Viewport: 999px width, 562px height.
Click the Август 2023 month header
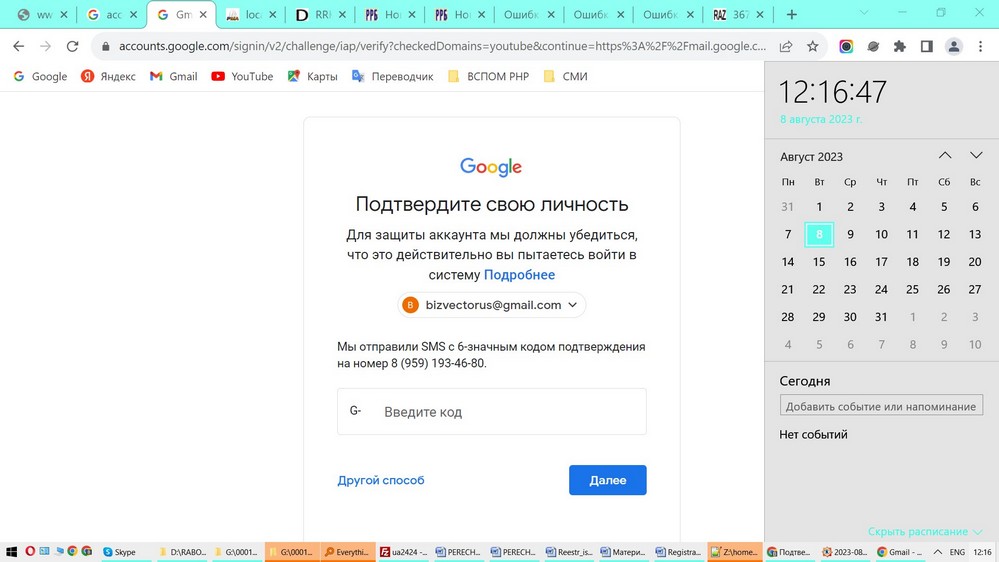tap(811, 157)
